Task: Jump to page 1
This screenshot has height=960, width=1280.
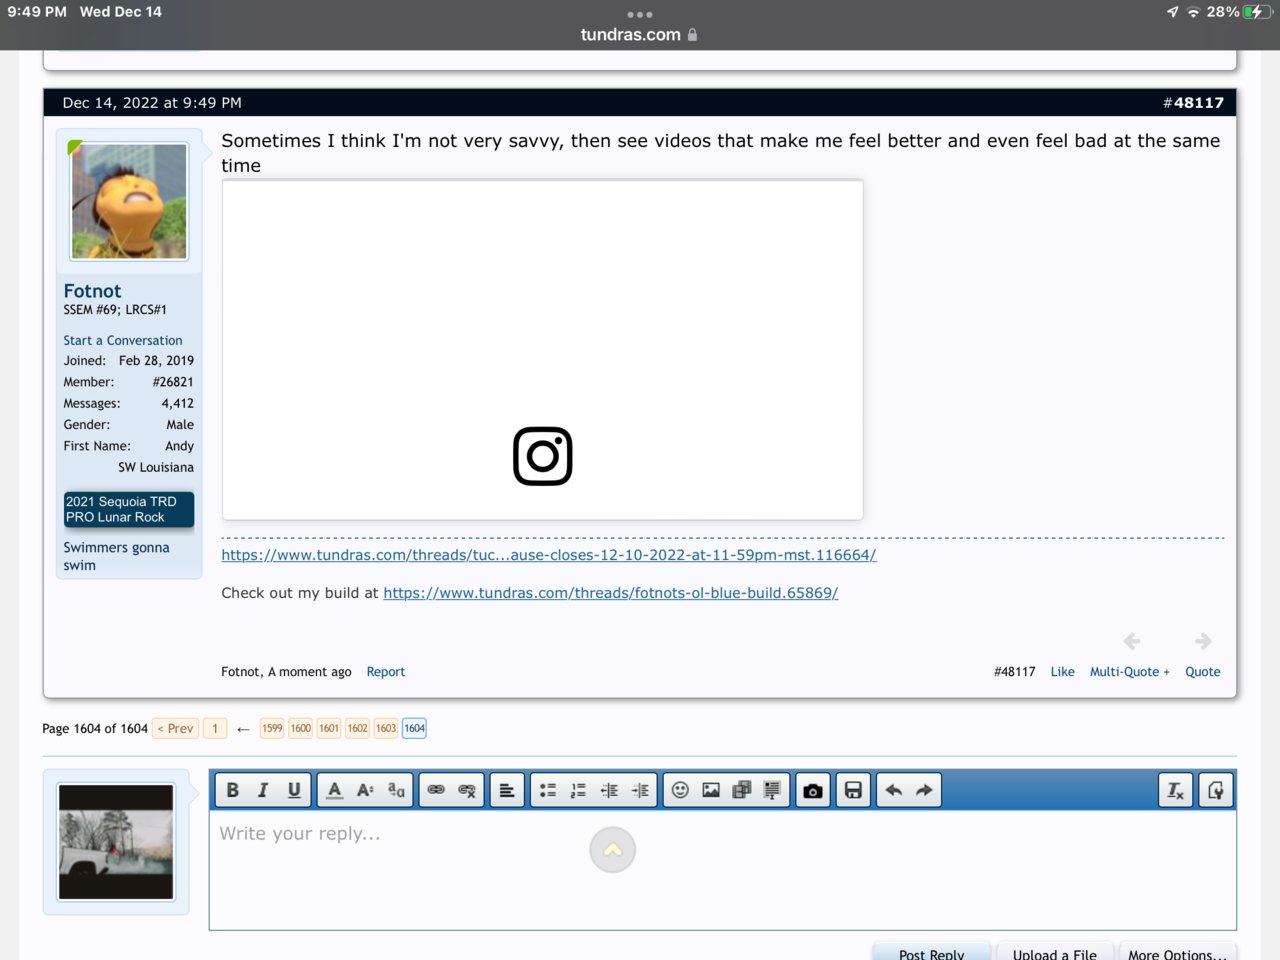Action: pyautogui.click(x=215, y=728)
